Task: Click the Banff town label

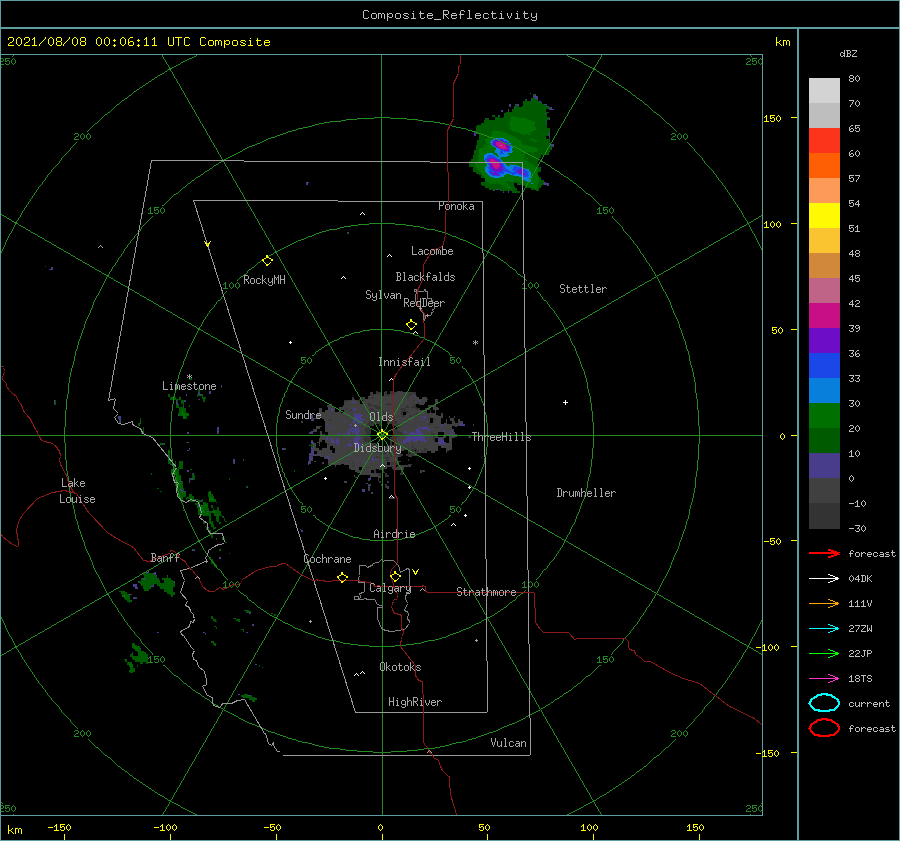Action: pyautogui.click(x=165, y=557)
